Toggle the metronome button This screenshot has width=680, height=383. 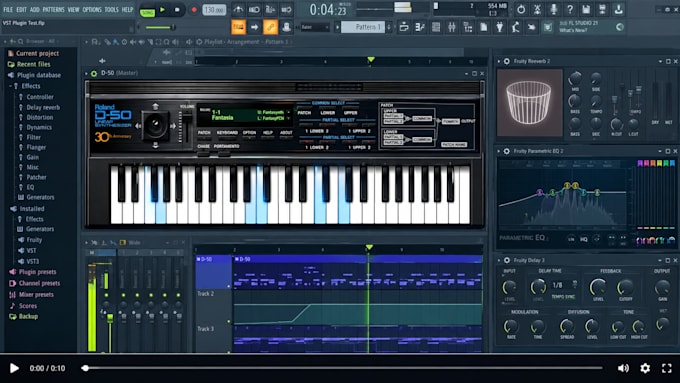tap(238, 10)
